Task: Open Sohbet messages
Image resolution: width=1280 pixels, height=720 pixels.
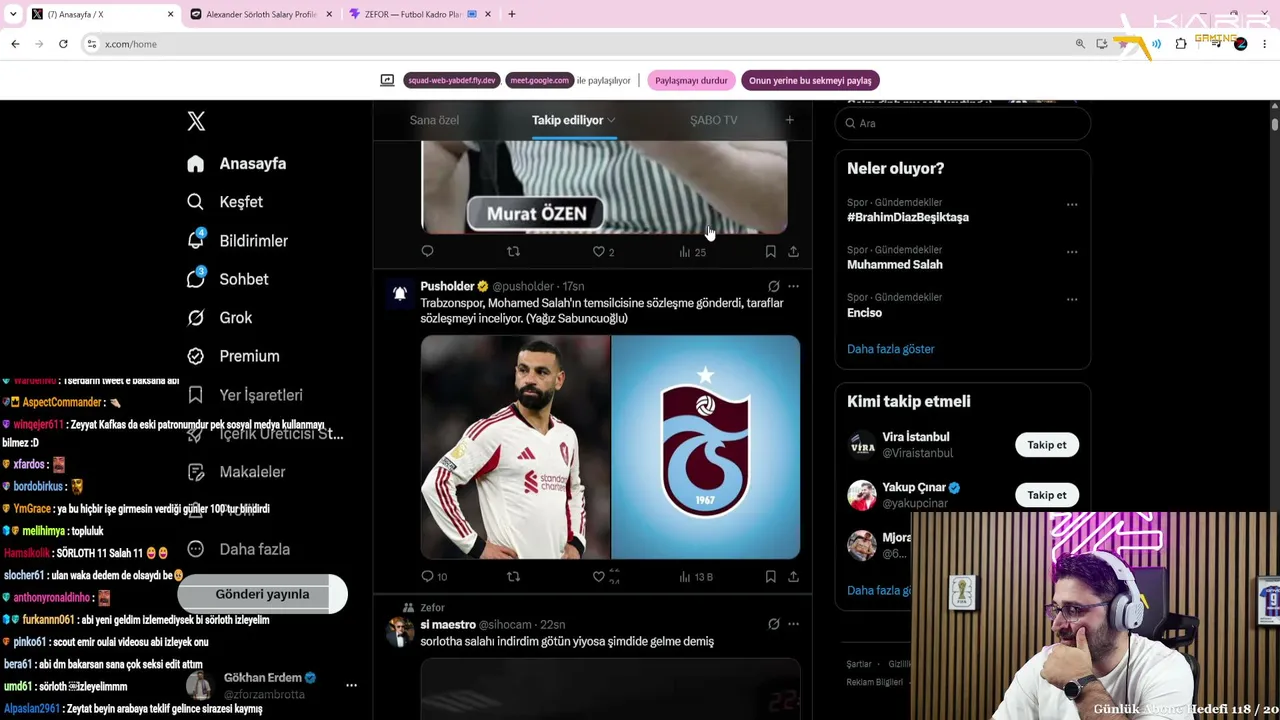Action: point(227,279)
